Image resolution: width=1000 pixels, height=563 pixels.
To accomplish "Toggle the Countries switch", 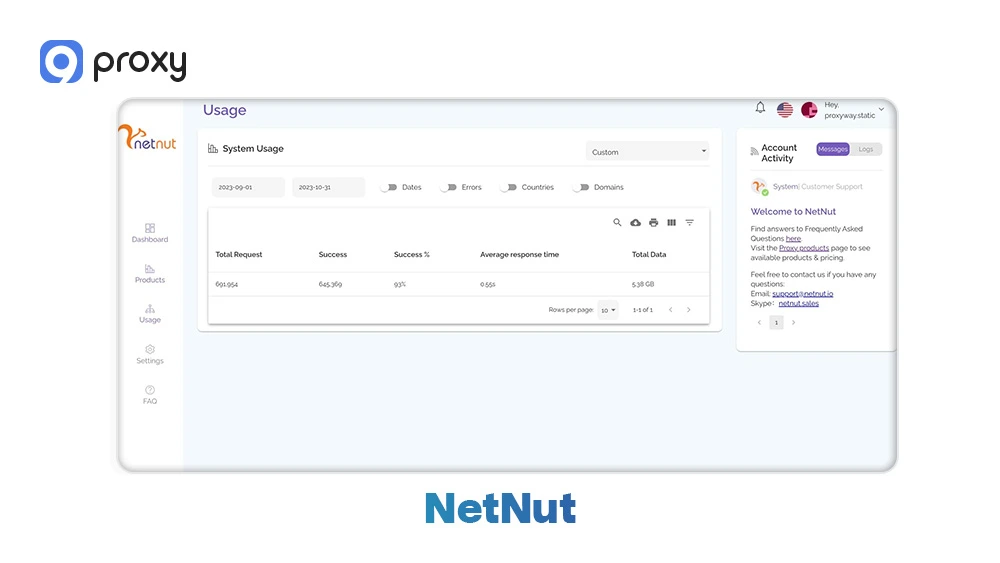I will pos(508,187).
